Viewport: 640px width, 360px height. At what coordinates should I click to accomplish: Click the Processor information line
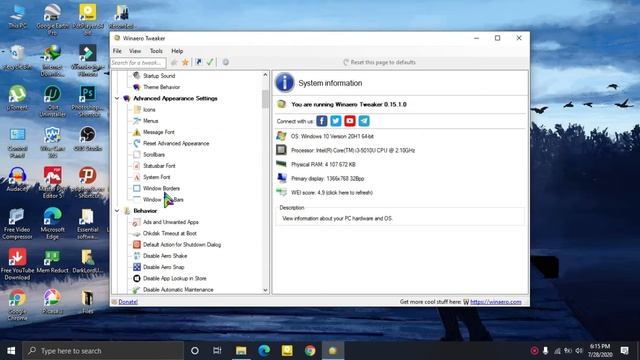point(353,151)
